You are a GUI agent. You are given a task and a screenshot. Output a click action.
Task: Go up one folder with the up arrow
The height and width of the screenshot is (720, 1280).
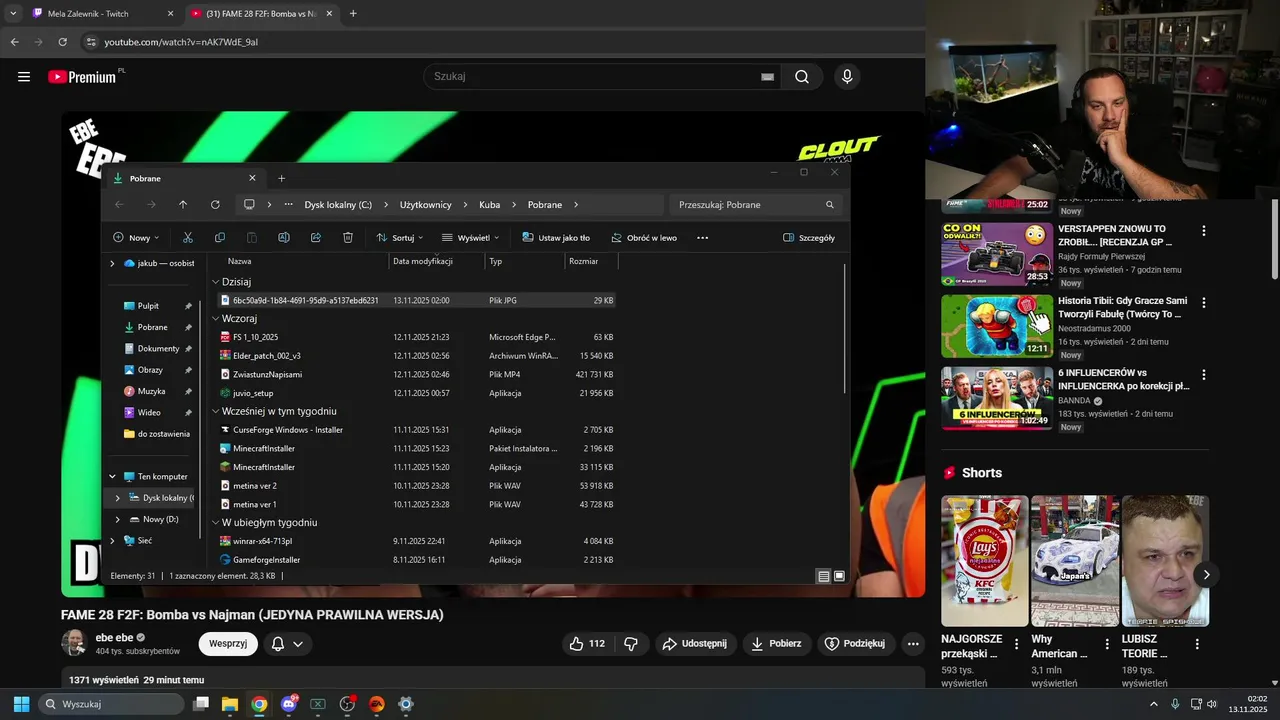(183, 205)
